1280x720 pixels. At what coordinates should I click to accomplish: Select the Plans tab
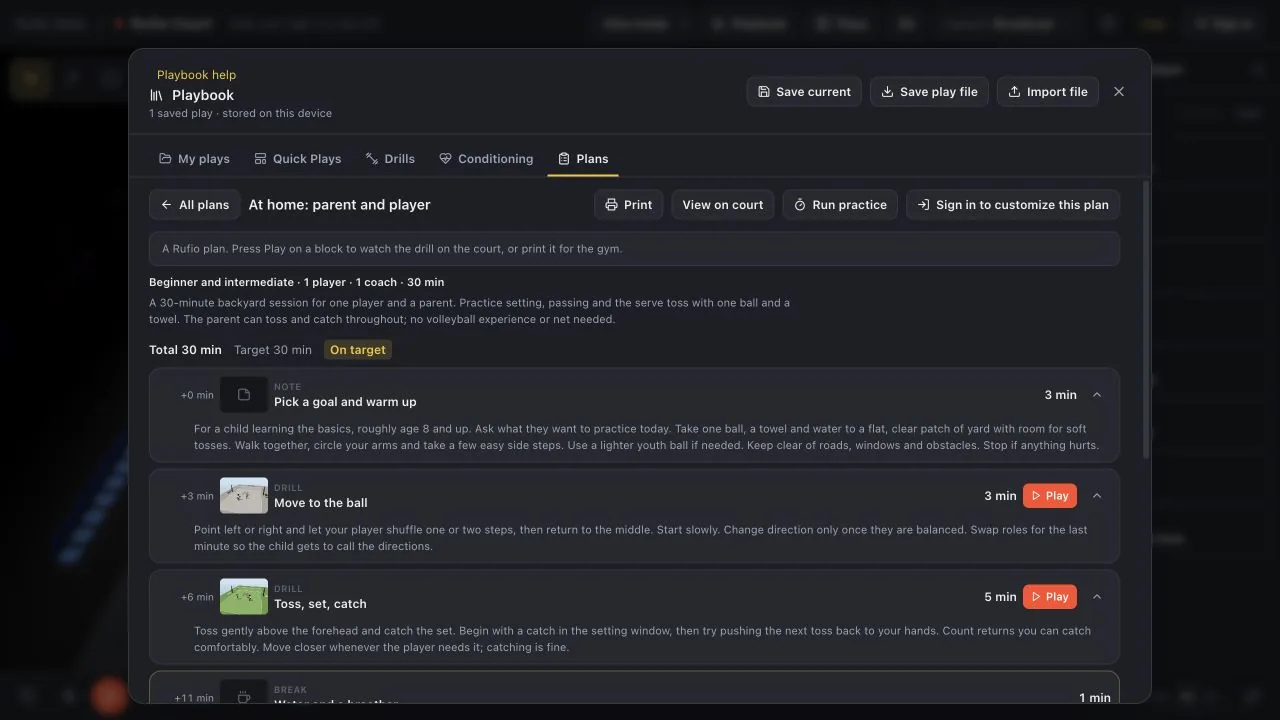pyautogui.click(x=583, y=159)
